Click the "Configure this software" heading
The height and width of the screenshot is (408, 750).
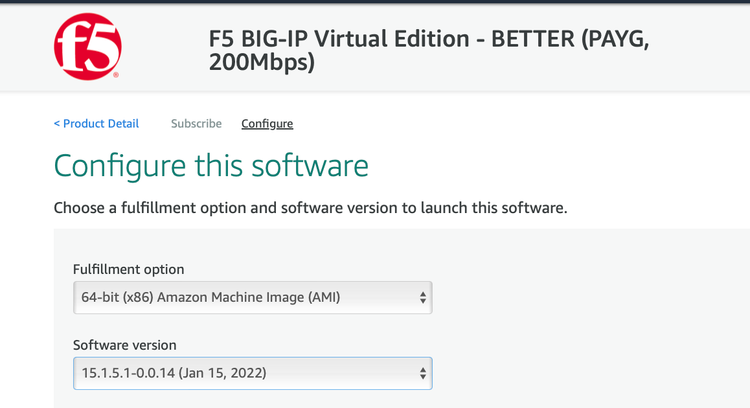coord(211,166)
